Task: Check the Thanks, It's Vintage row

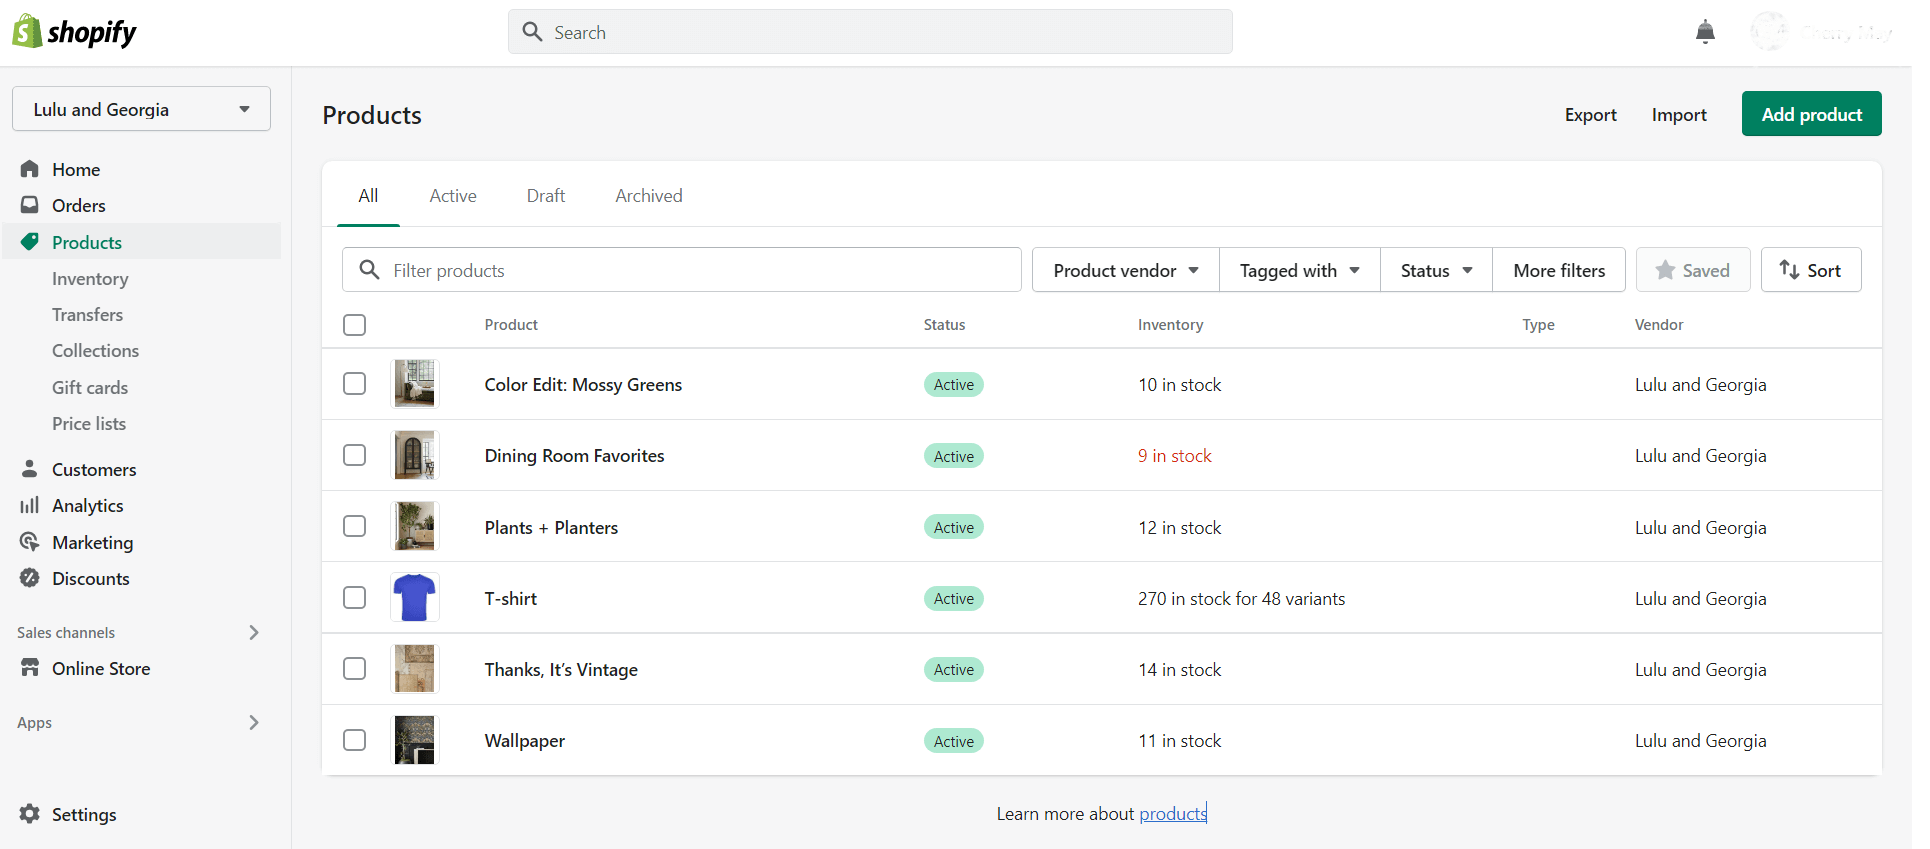Action: pyautogui.click(x=354, y=668)
